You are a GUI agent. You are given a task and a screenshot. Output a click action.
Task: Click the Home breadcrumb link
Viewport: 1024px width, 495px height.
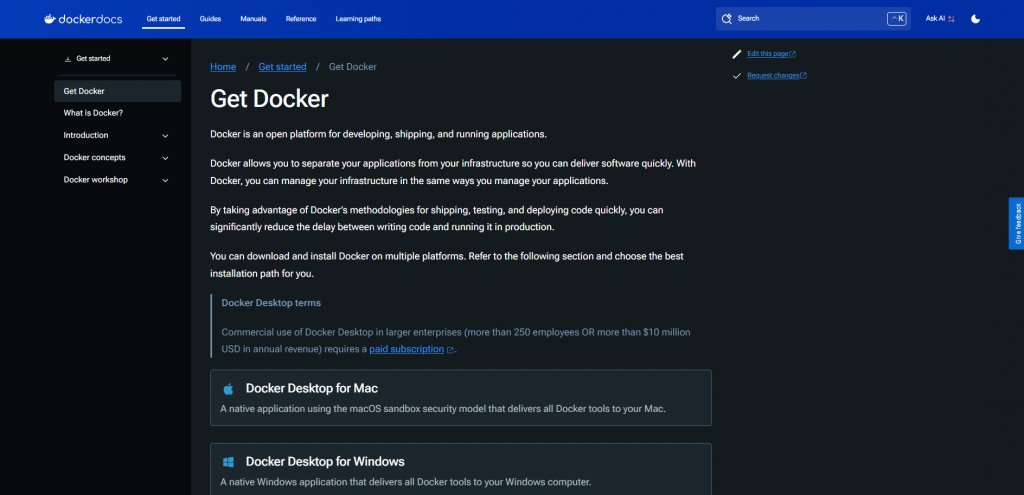tap(223, 67)
